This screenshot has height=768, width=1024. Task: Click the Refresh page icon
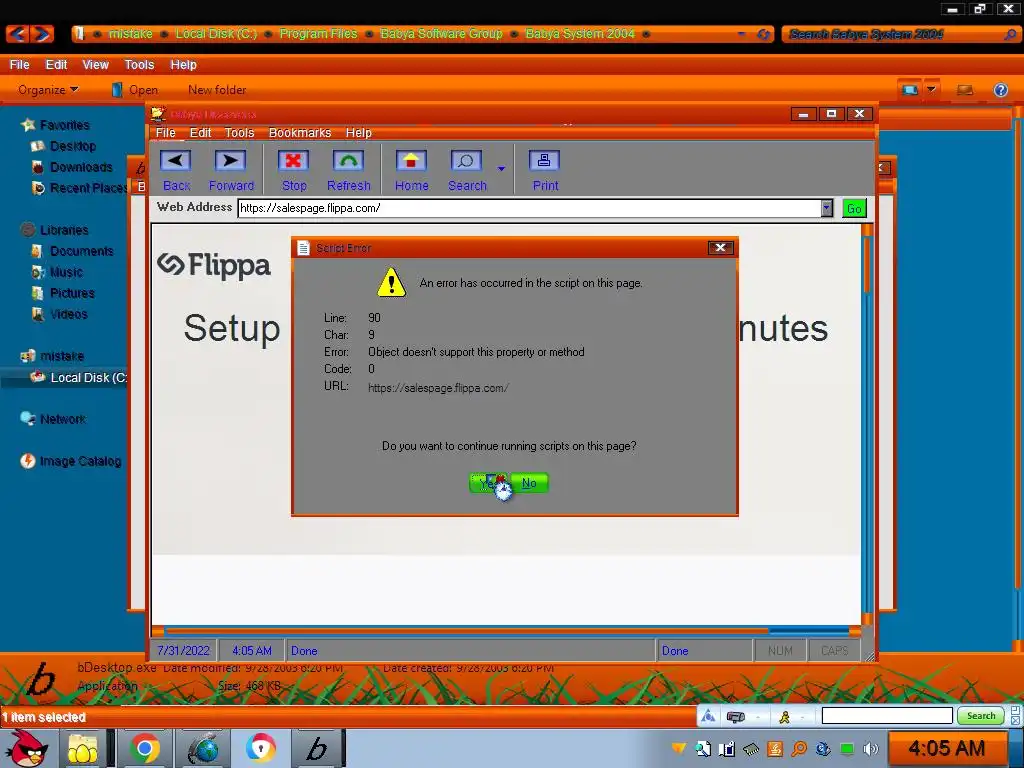click(x=348, y=161)
